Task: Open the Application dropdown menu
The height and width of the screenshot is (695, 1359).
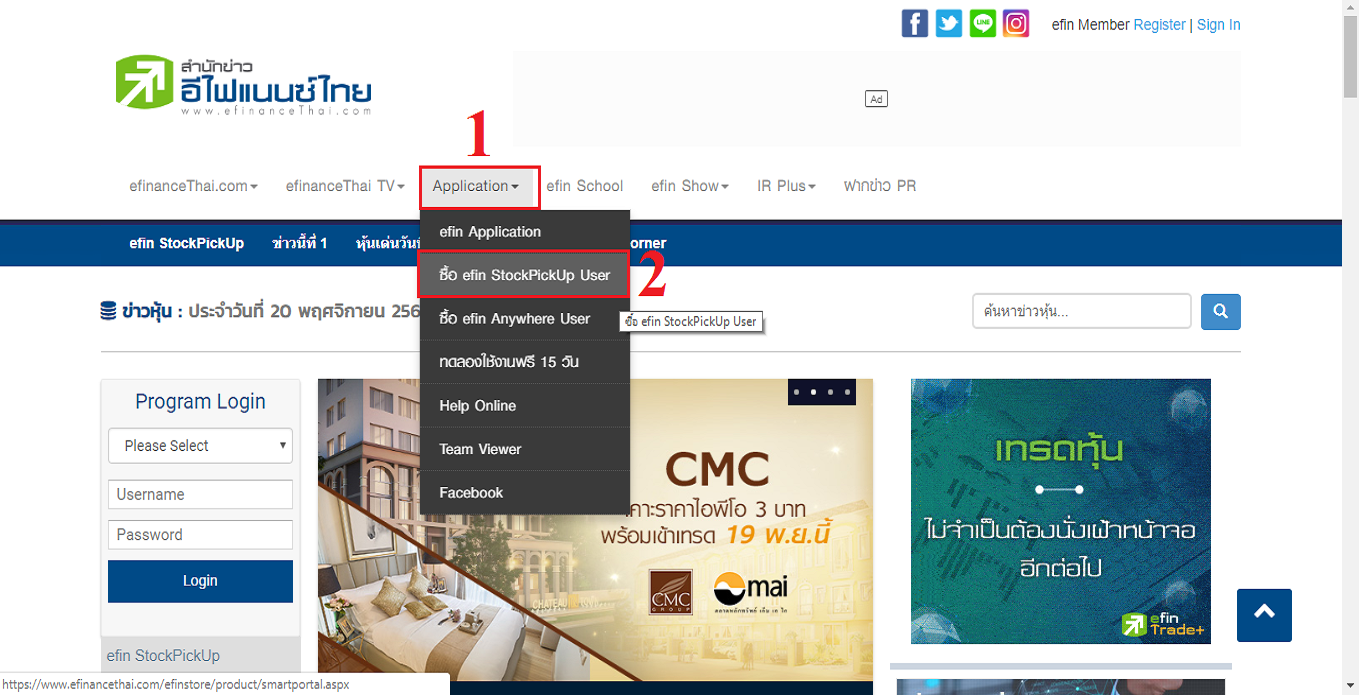Action: 478,187
